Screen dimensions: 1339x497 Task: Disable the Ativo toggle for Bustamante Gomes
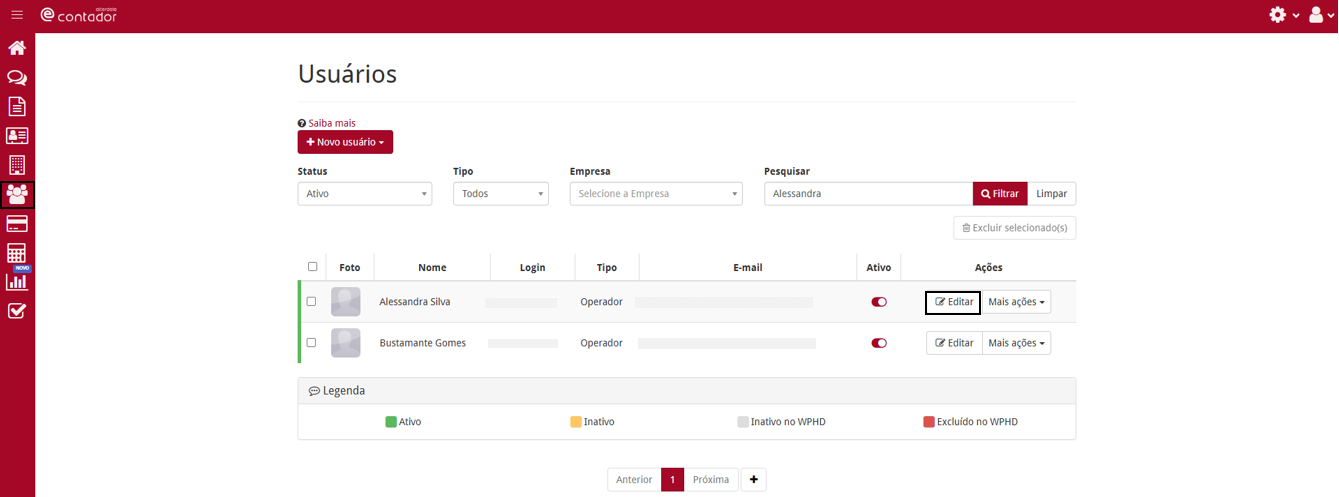[879, 343]
